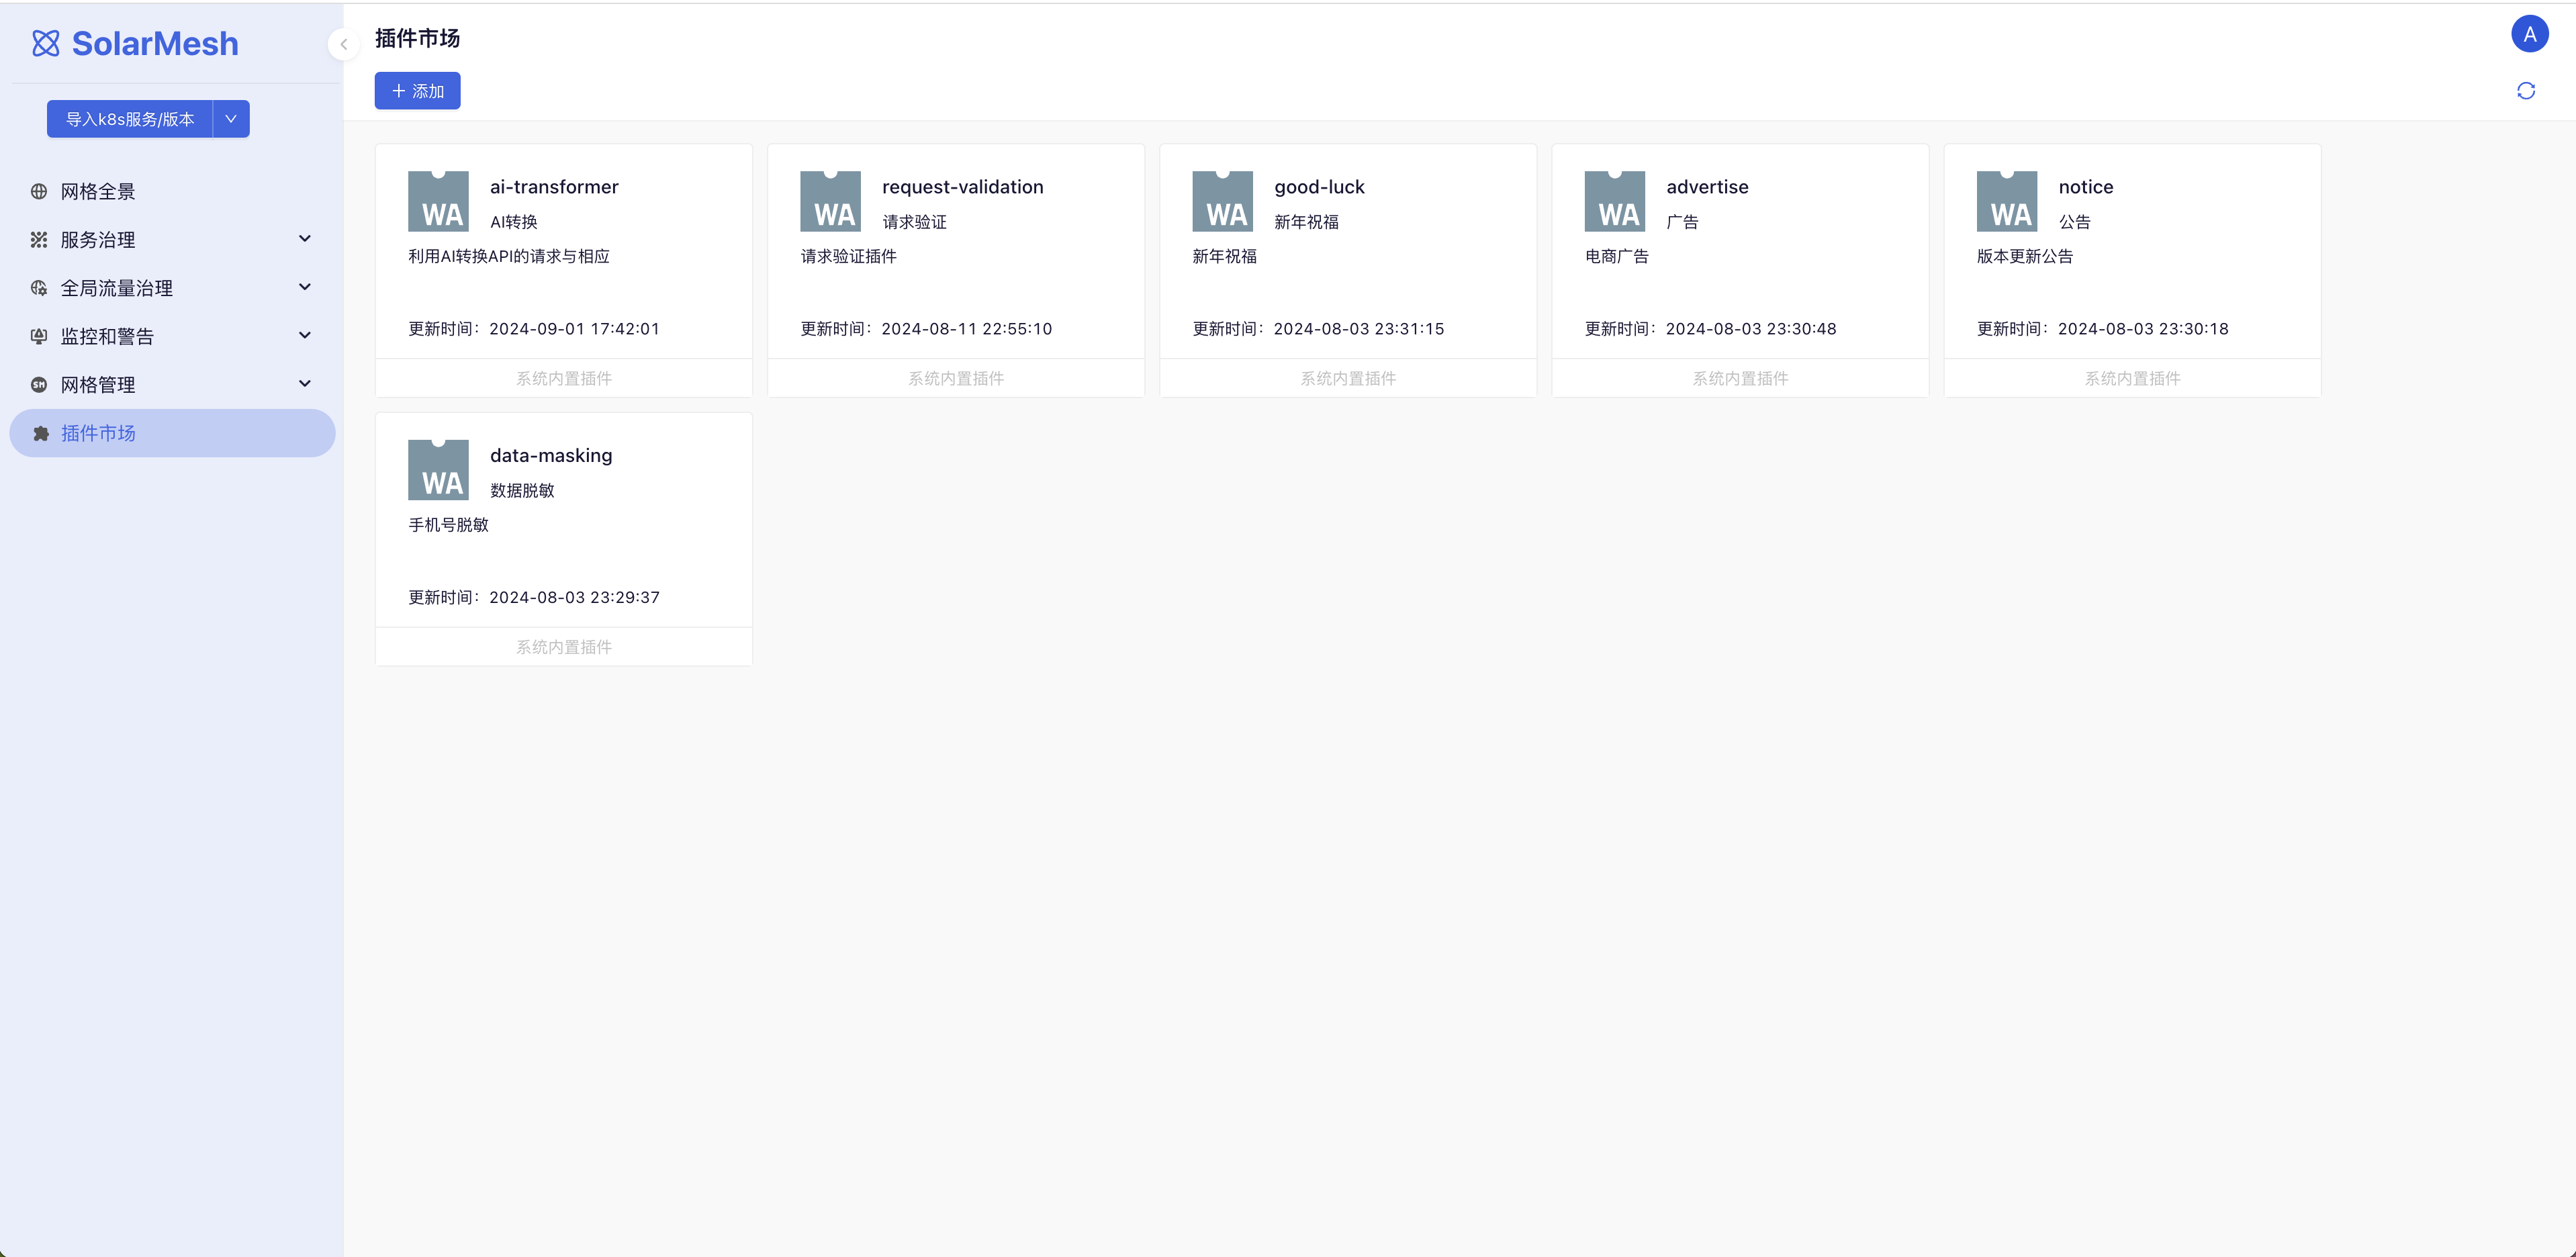Viewport: 2576px width, 1257px height.
Task: Click the refresh icon at top right
Action: tap(2525, 91)
